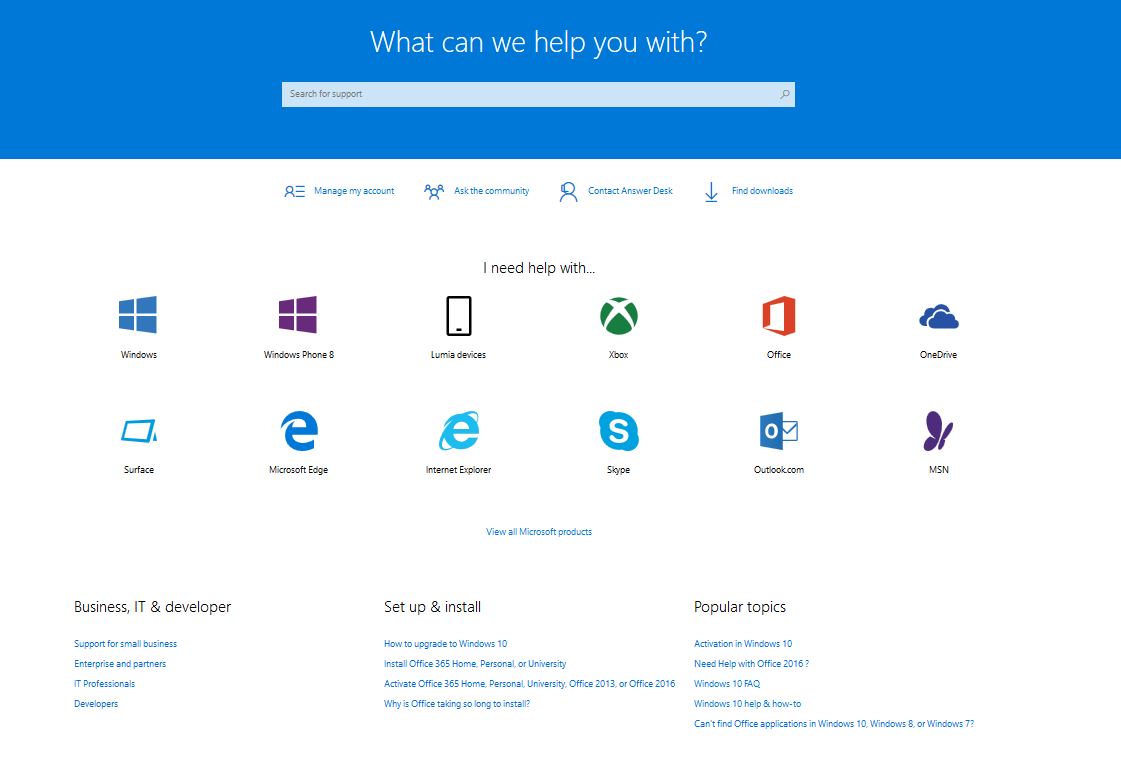Open Windows Phone 8 help icon
Viewport: 1121px width, 762px height.
[x=298, y=315]
